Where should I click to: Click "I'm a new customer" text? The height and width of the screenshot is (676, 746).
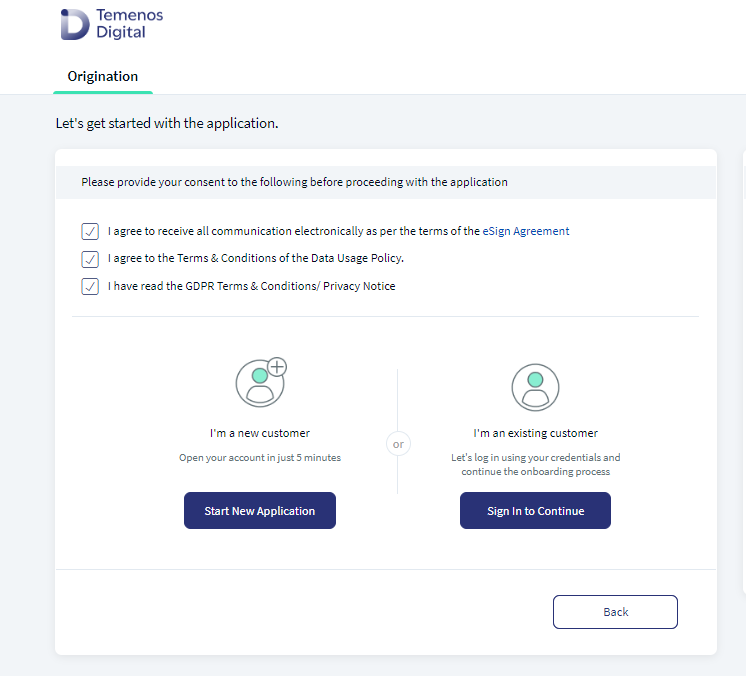[260, 433]
